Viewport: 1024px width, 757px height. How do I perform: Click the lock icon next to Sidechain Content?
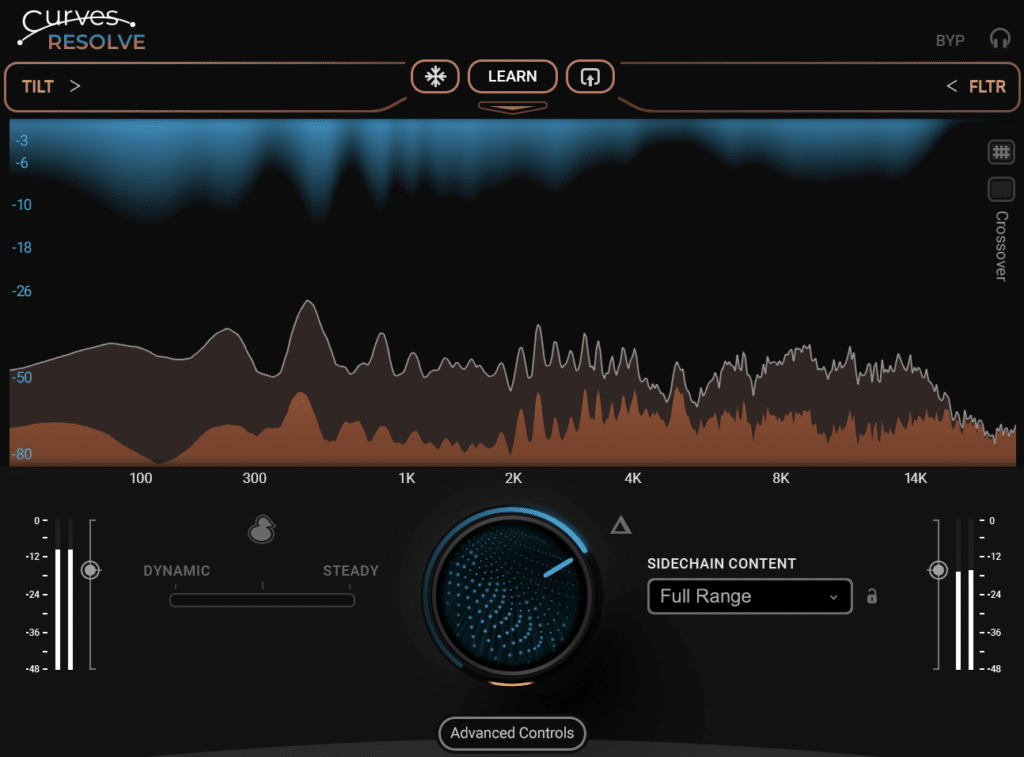coord(870,596)
